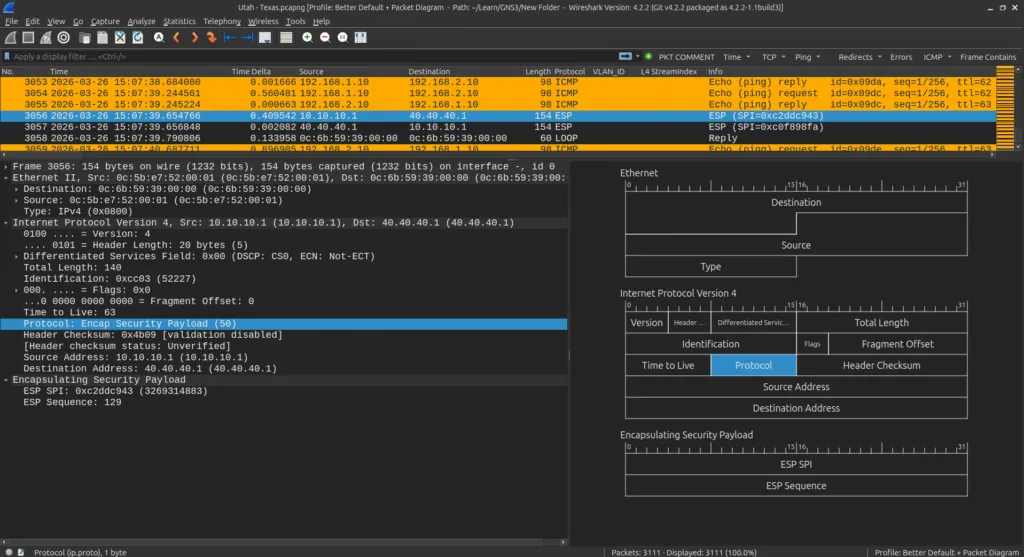
Task: Toggle auto-scroll during live capture
Action: coord(264,38)
